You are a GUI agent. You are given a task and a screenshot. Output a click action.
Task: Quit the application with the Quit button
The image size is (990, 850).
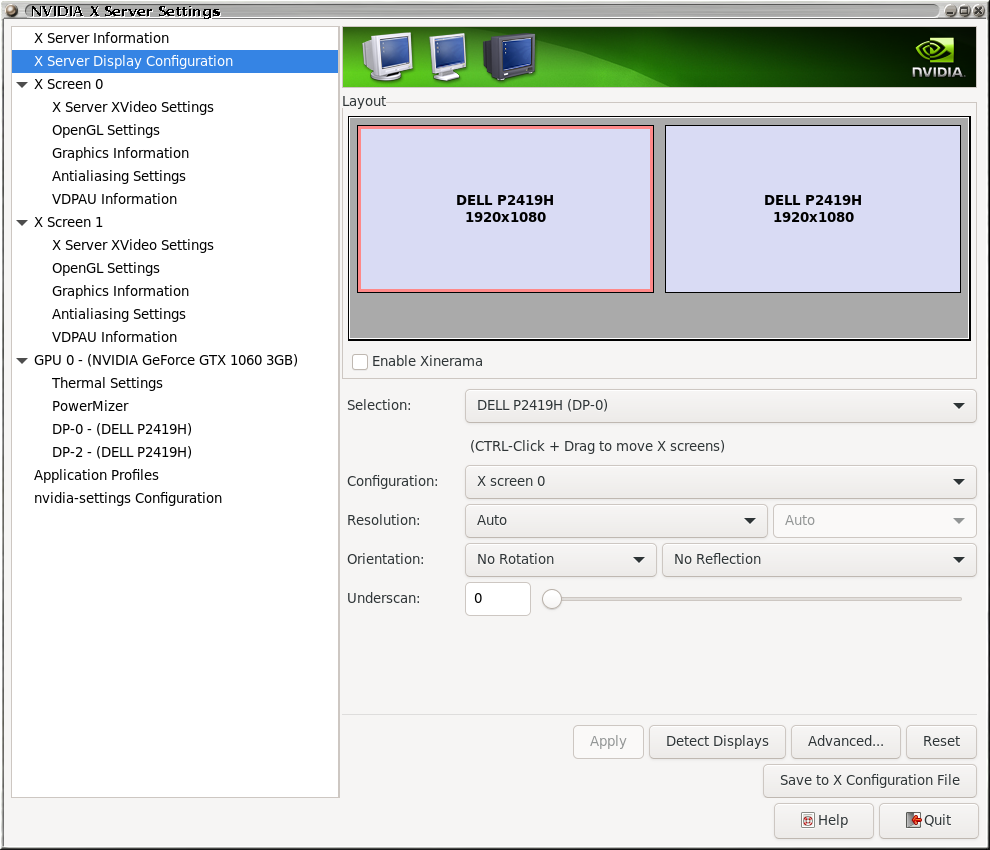tap(928, 820)
